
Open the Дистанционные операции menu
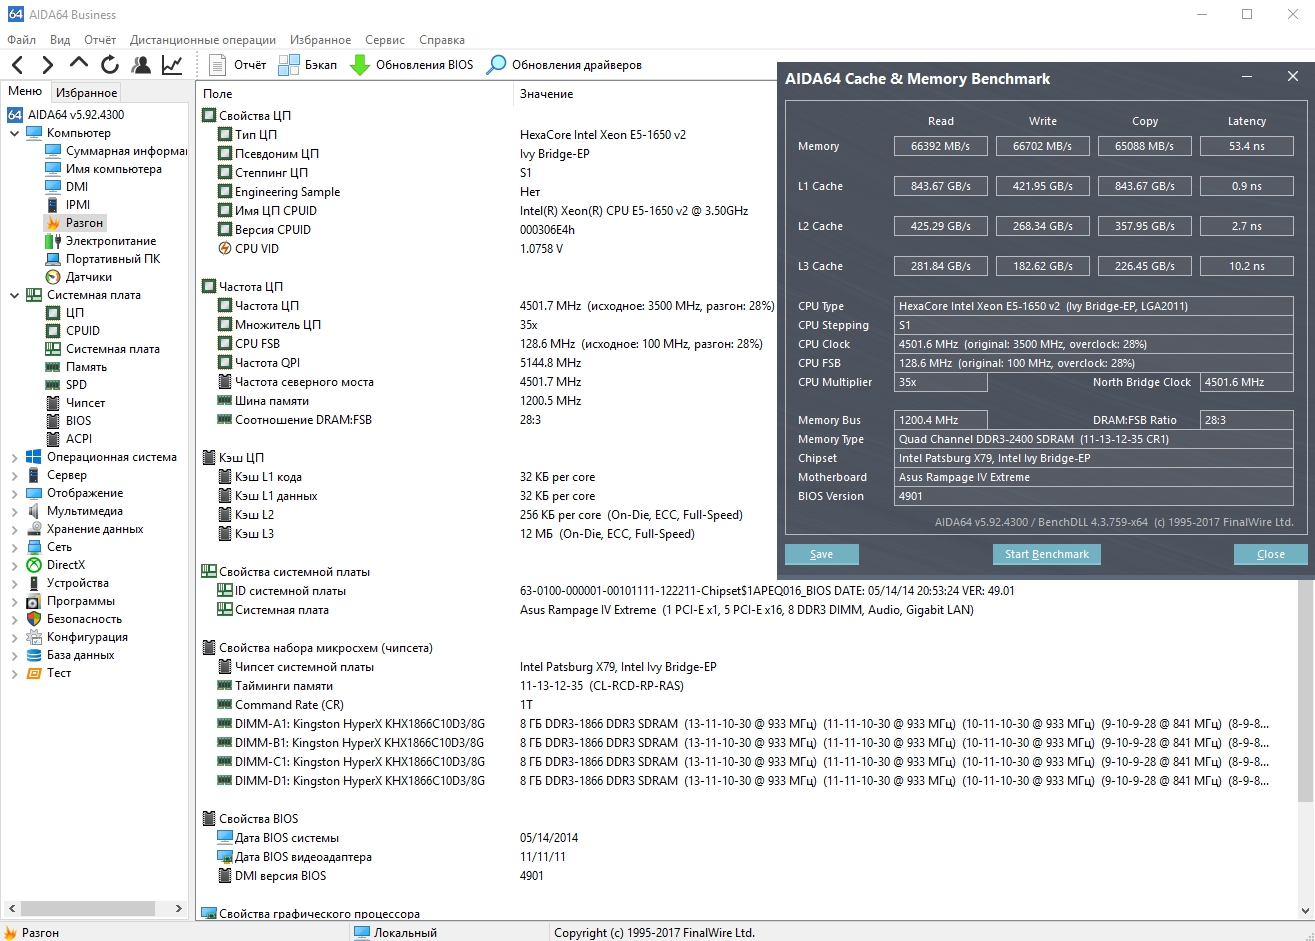click(x=203, y=40)
